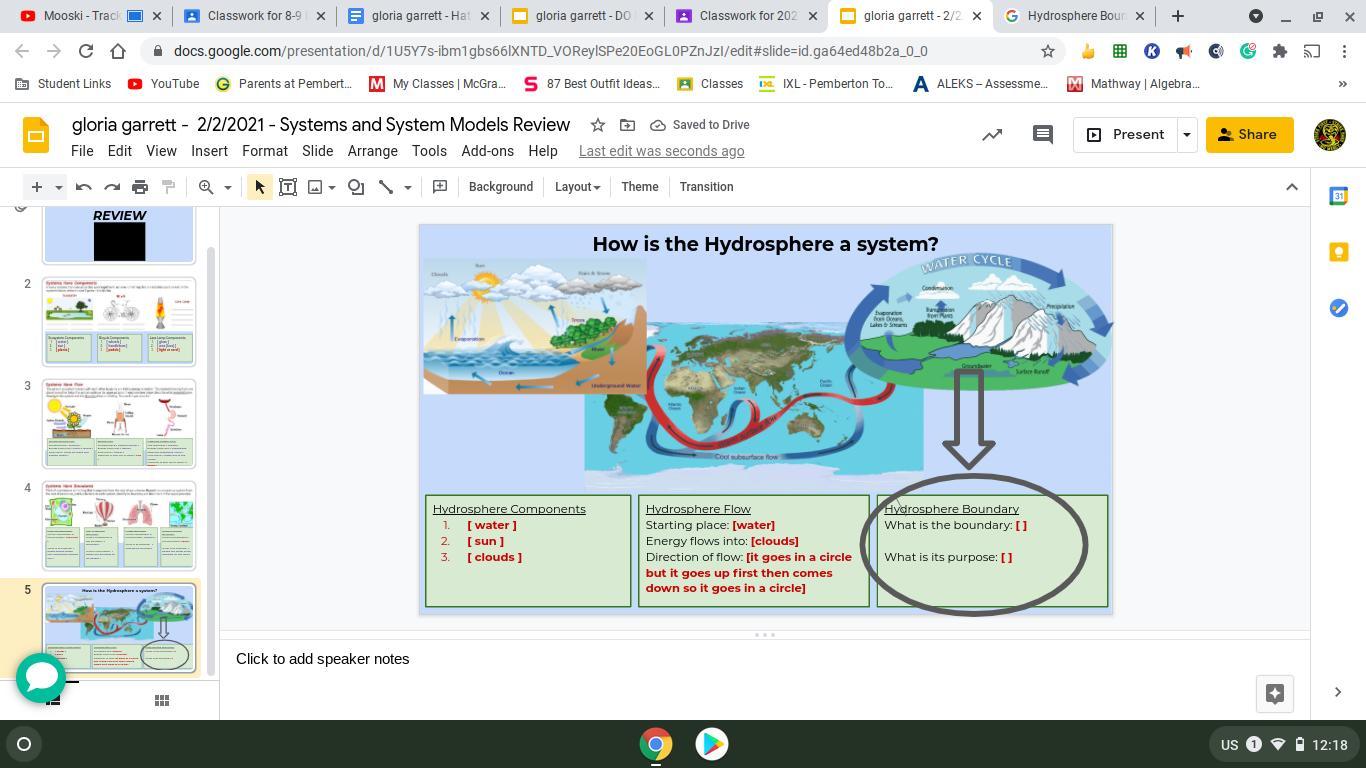The image size is (1366, 768).
Task: Open the Layout dropdown
Action: [577, 187]
